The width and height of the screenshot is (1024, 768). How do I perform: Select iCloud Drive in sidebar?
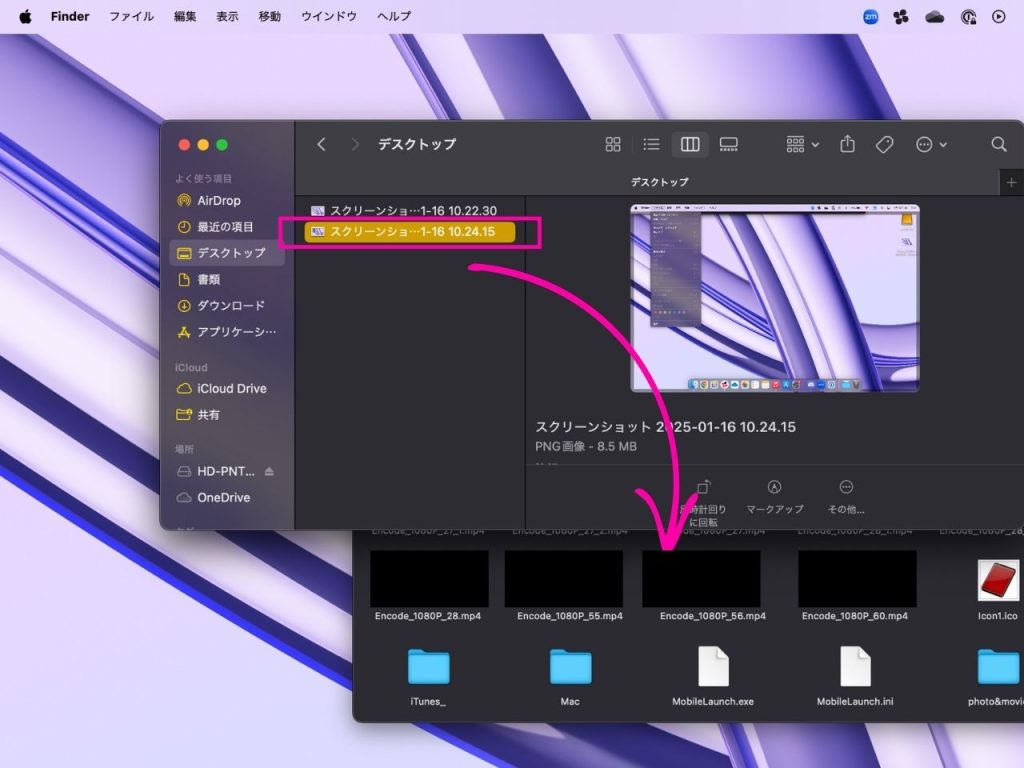(231, 388)
